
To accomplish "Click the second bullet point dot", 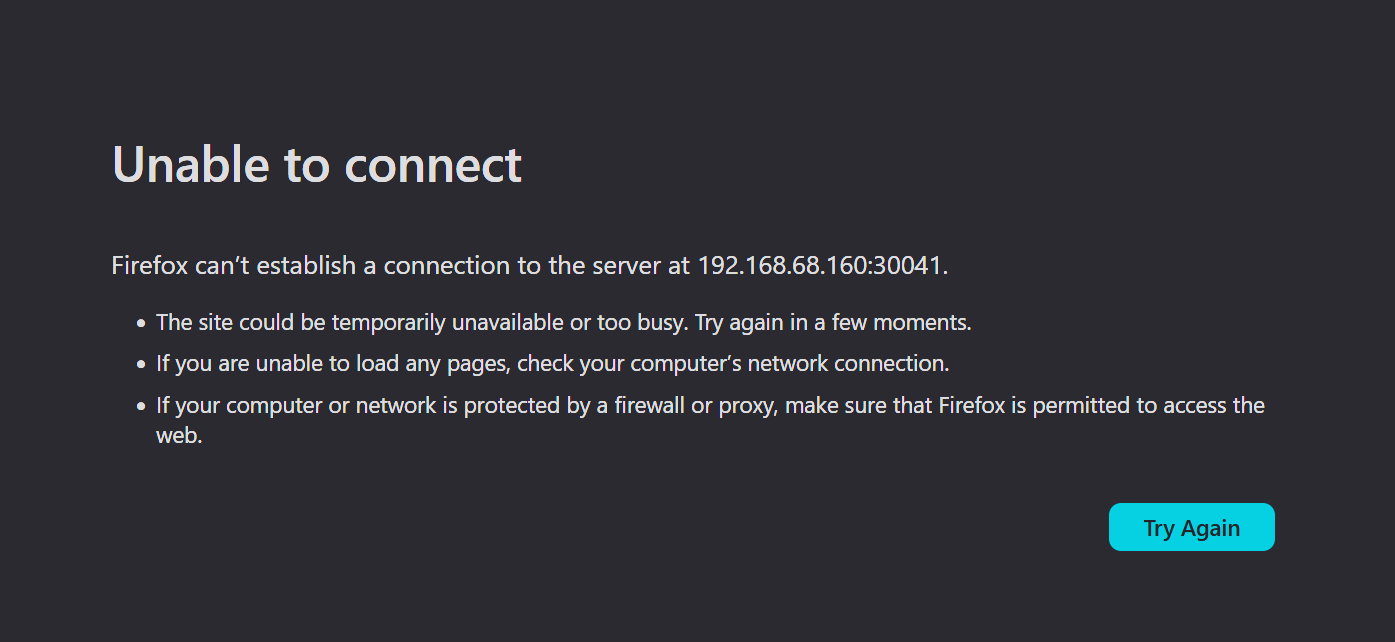I will point(141,364).
